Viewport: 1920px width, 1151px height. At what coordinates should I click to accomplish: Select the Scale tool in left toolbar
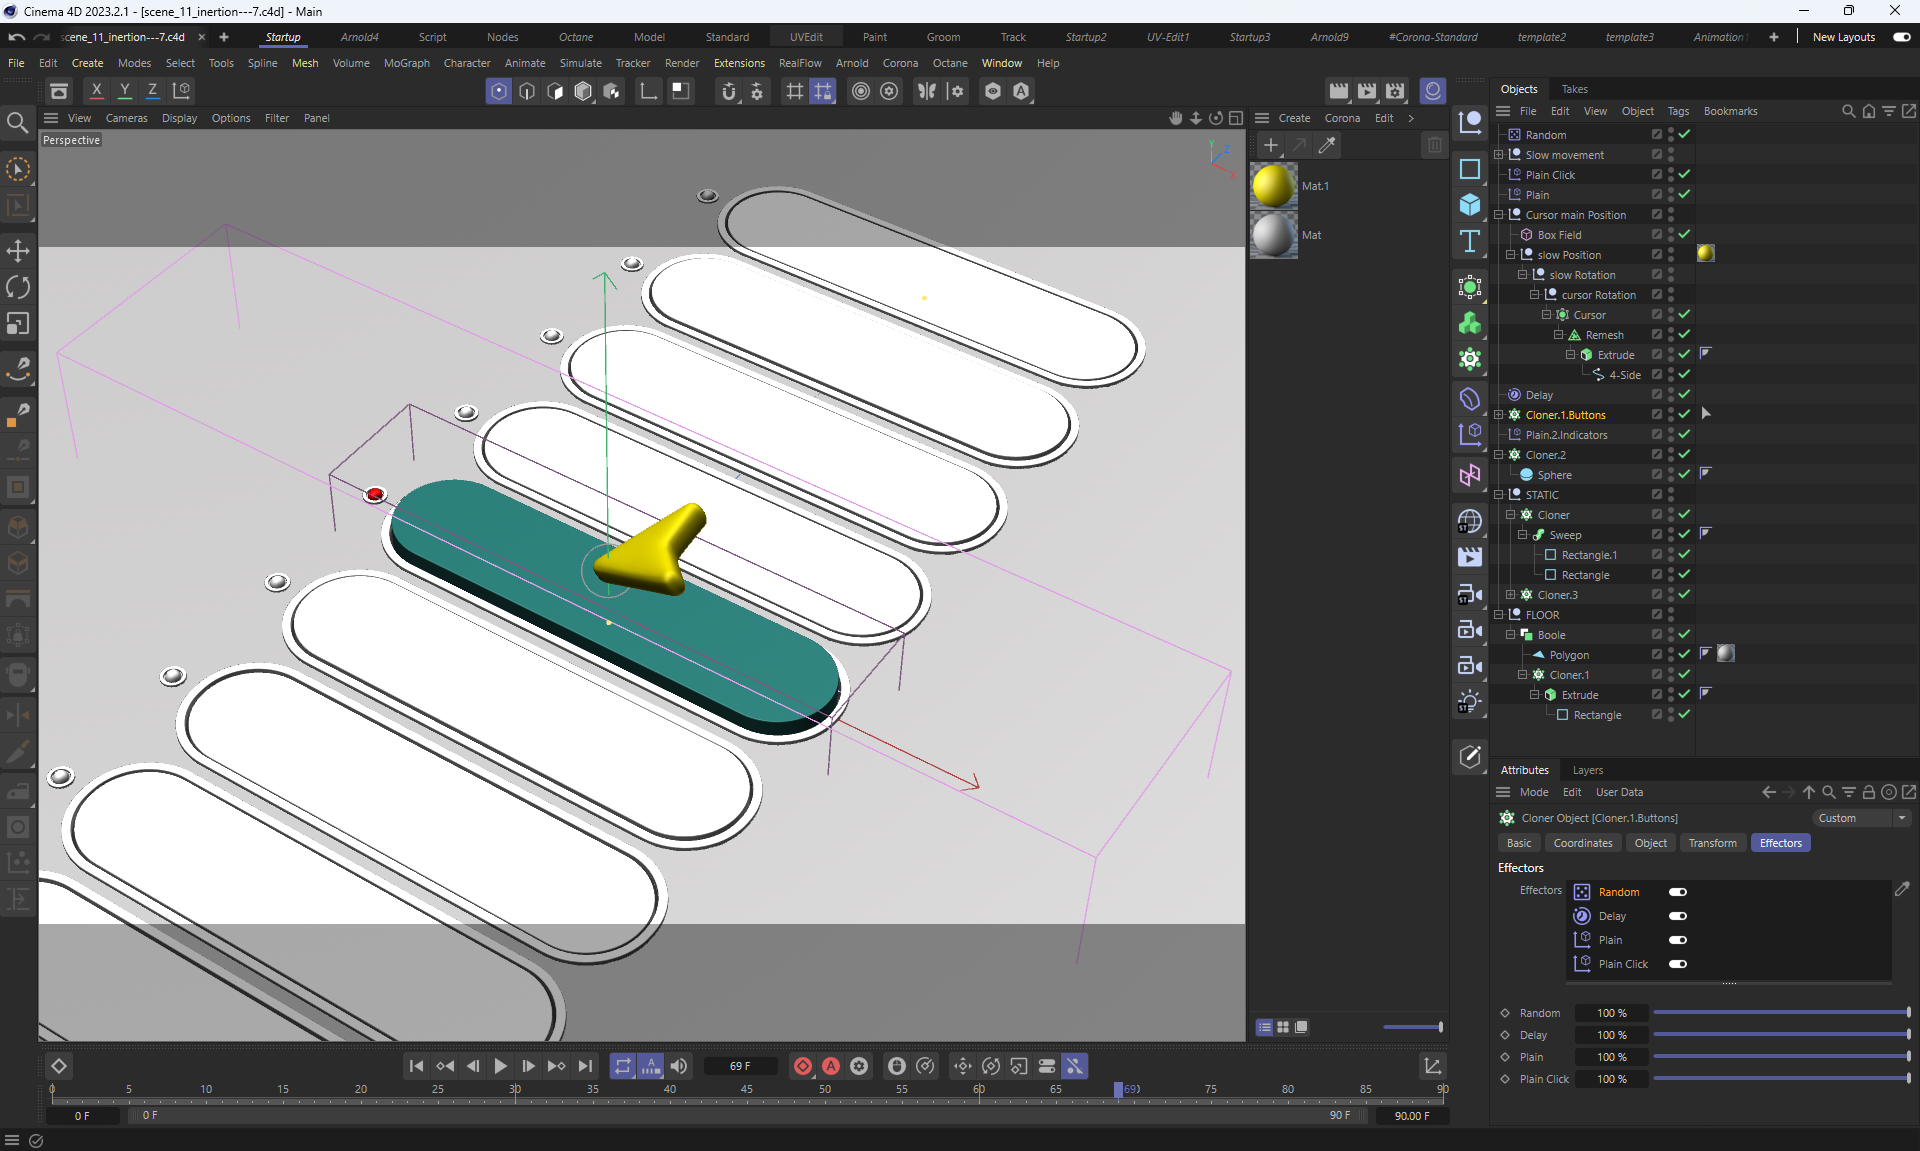coord(18,324)
